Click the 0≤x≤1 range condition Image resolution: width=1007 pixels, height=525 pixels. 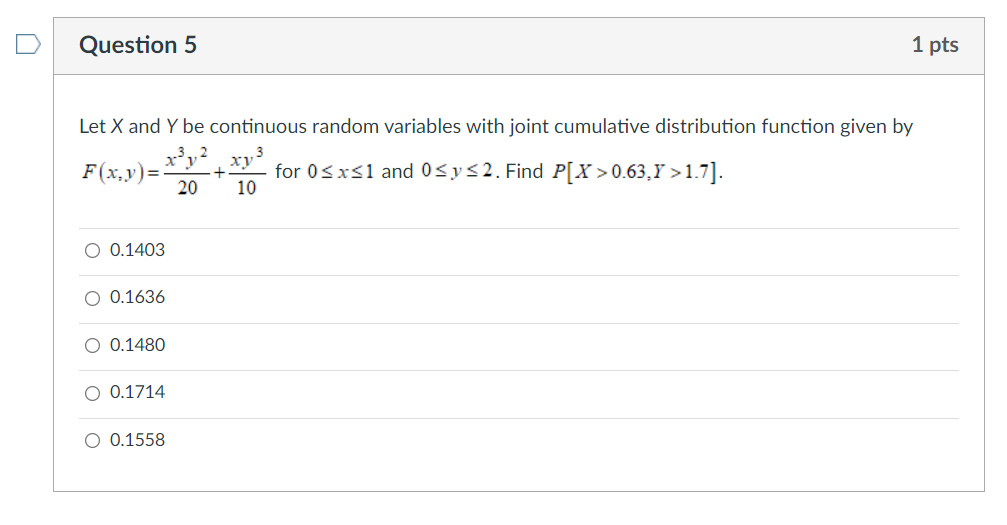click(340, 172)
